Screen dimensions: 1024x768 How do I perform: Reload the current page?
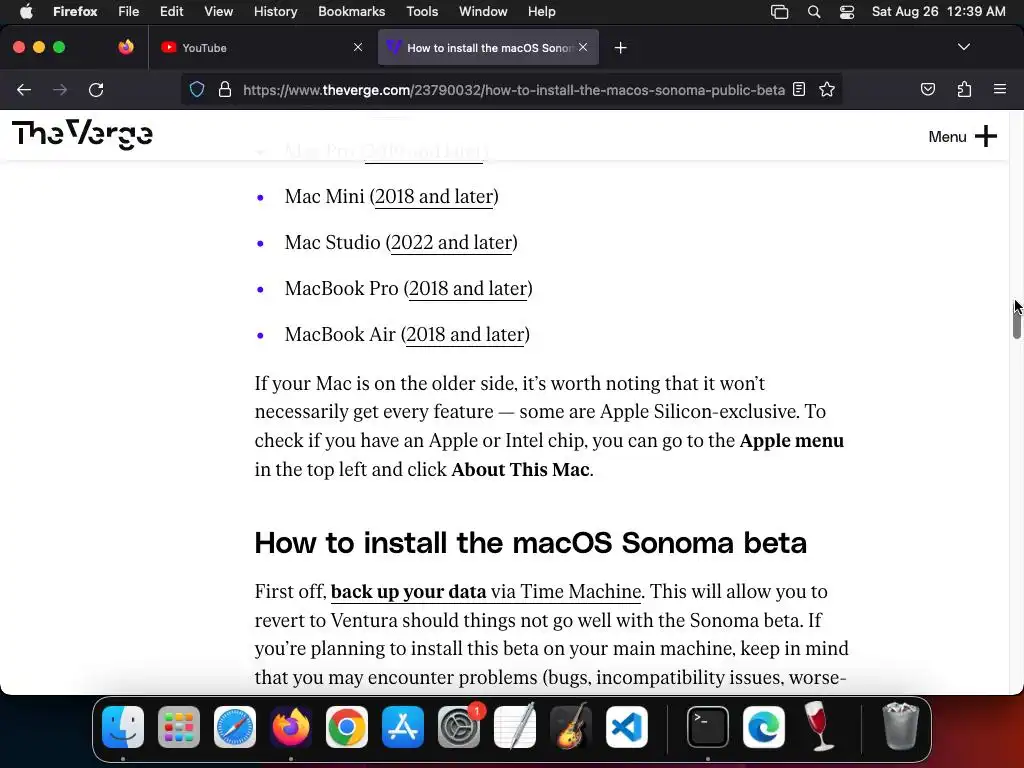96,89
